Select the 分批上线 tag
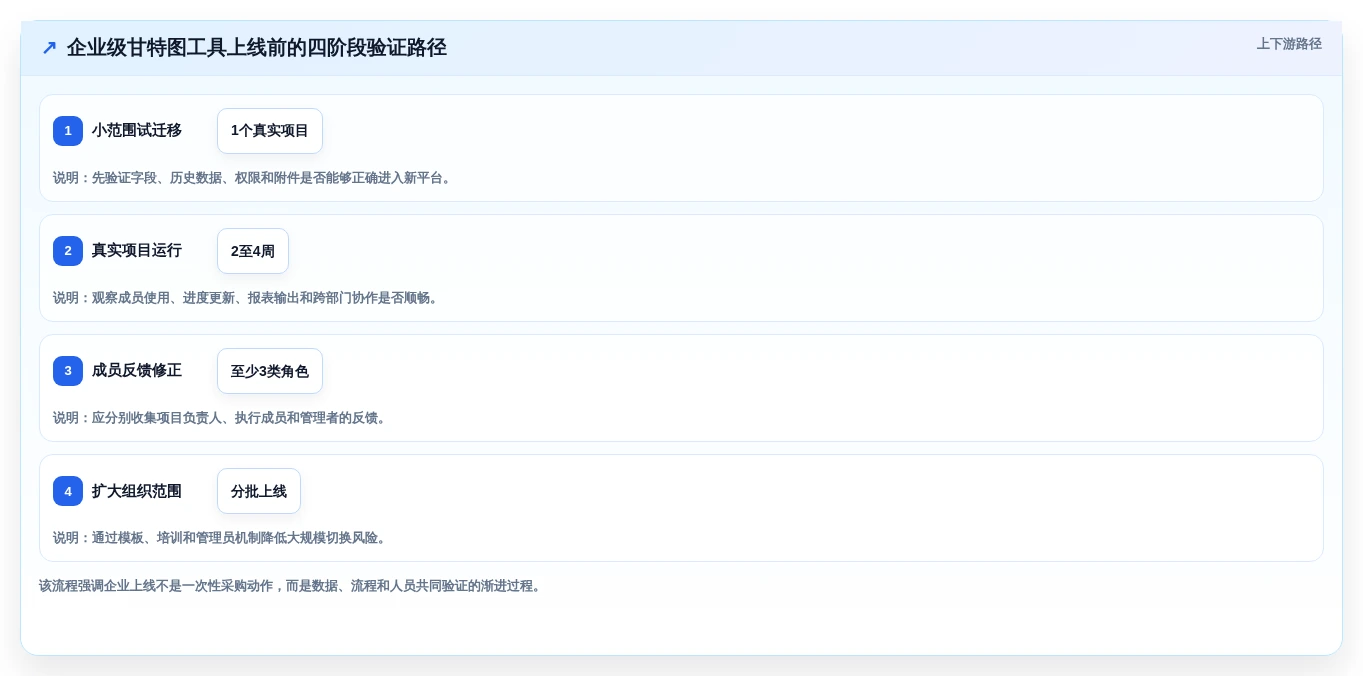Image resolution: width=1363 pixels, height=676 pixels. (x=259, y=491)
